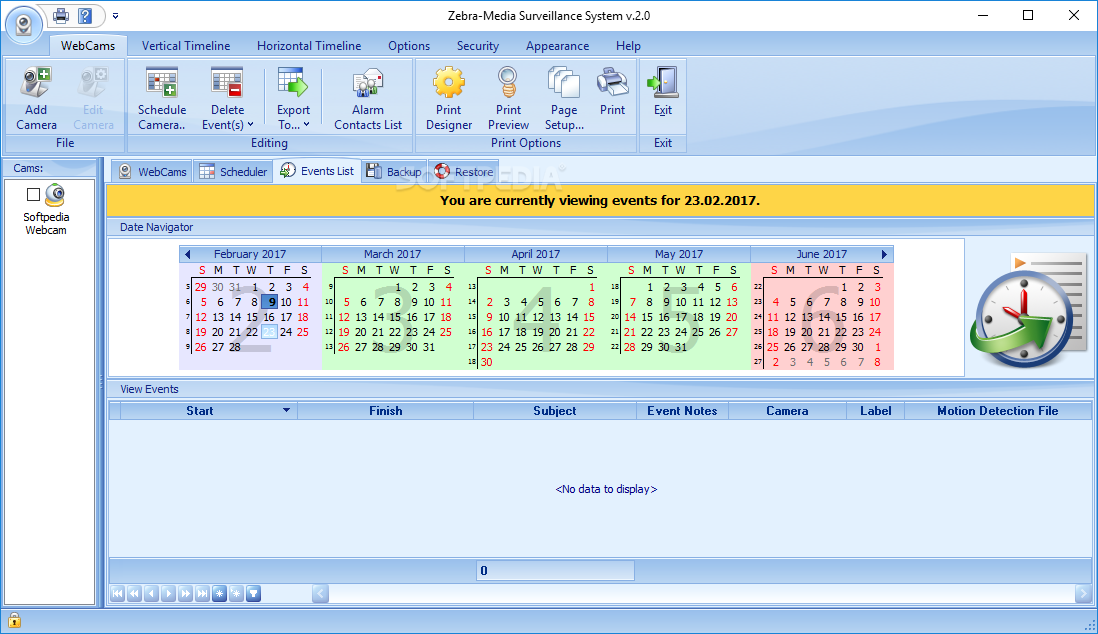
Task: Select February 9 in the calendar
Action: (270, 302)
